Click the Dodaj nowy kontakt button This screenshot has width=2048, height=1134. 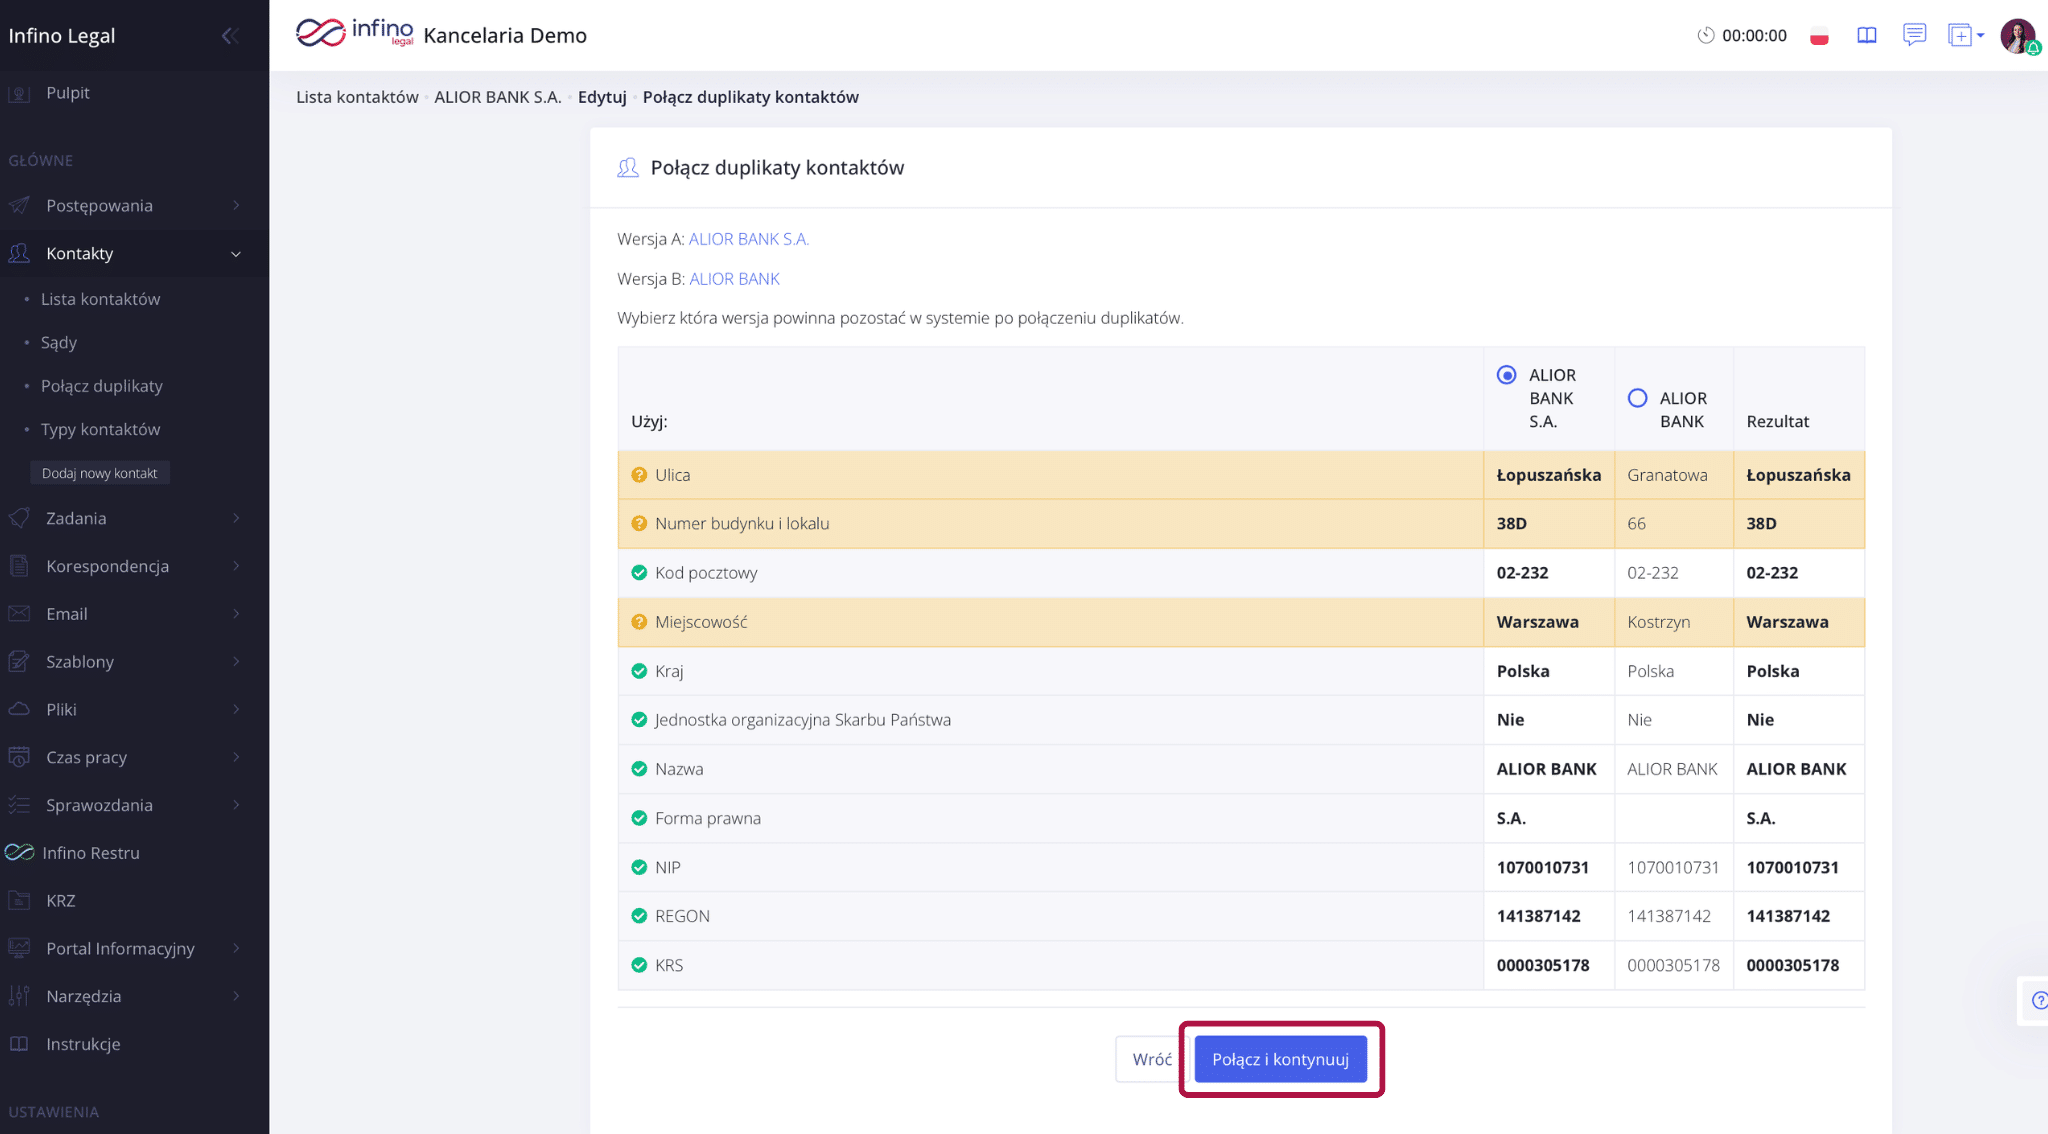coord(99,473)
